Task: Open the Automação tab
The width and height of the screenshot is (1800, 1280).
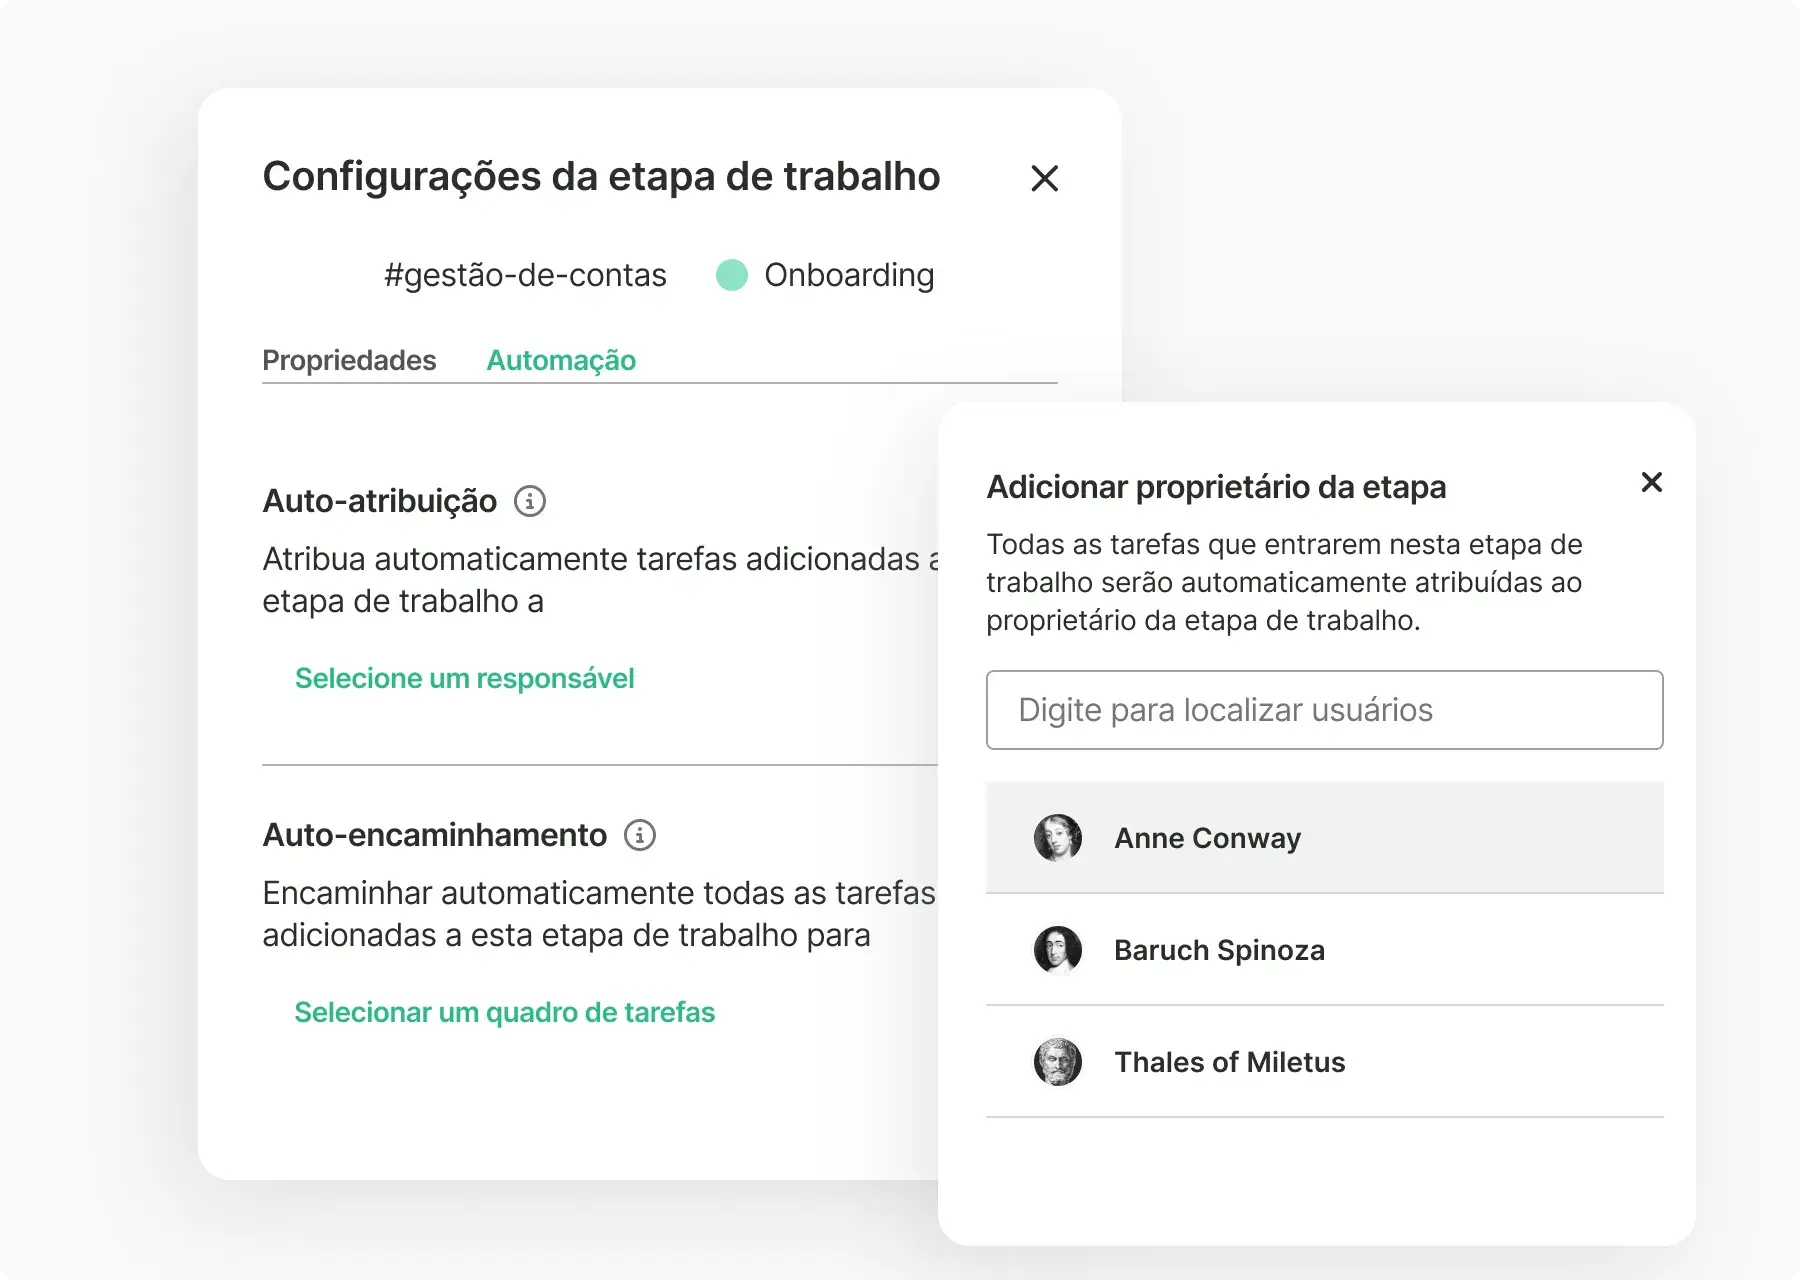Action: pos(561,360)
